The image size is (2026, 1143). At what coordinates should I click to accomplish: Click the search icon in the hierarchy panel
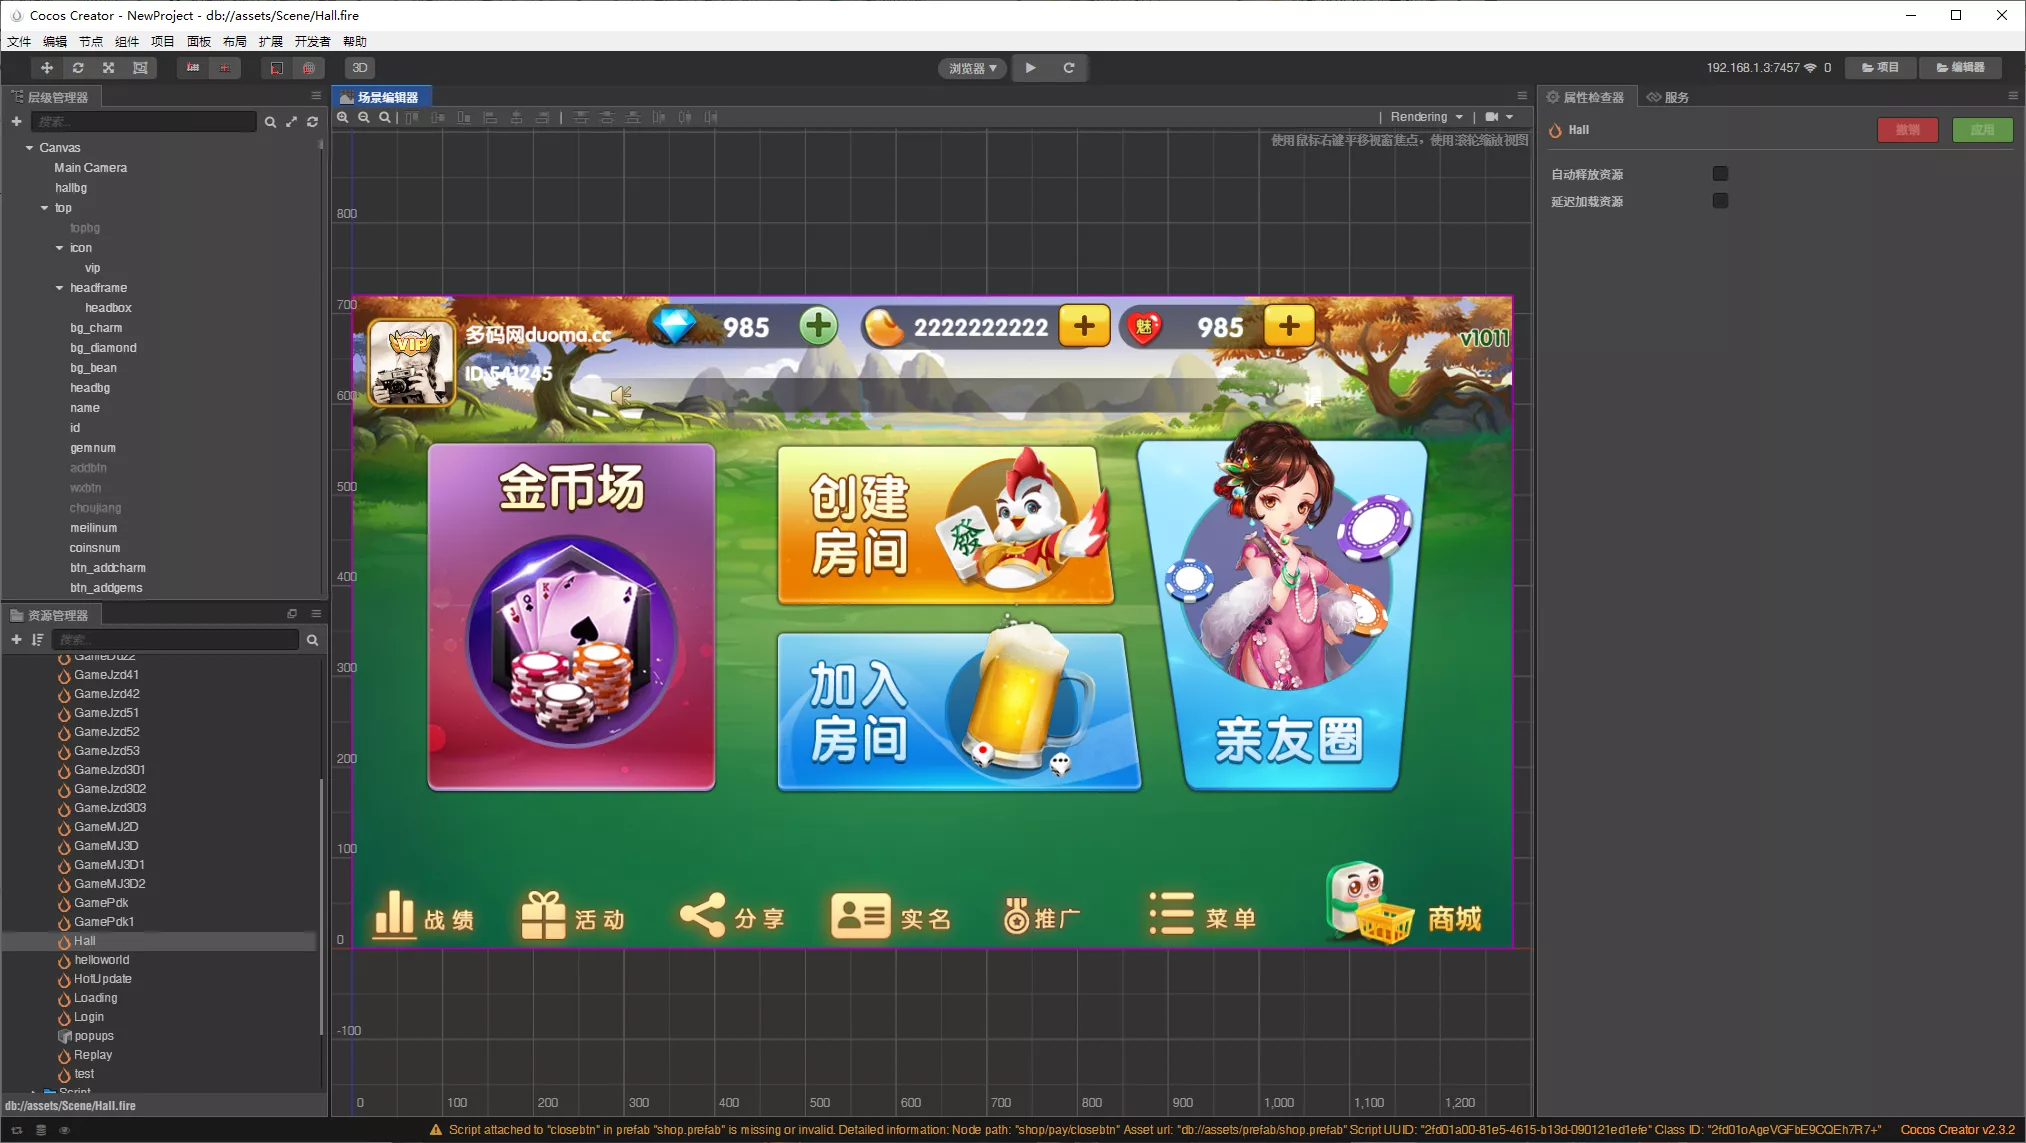tap(271, 121)
